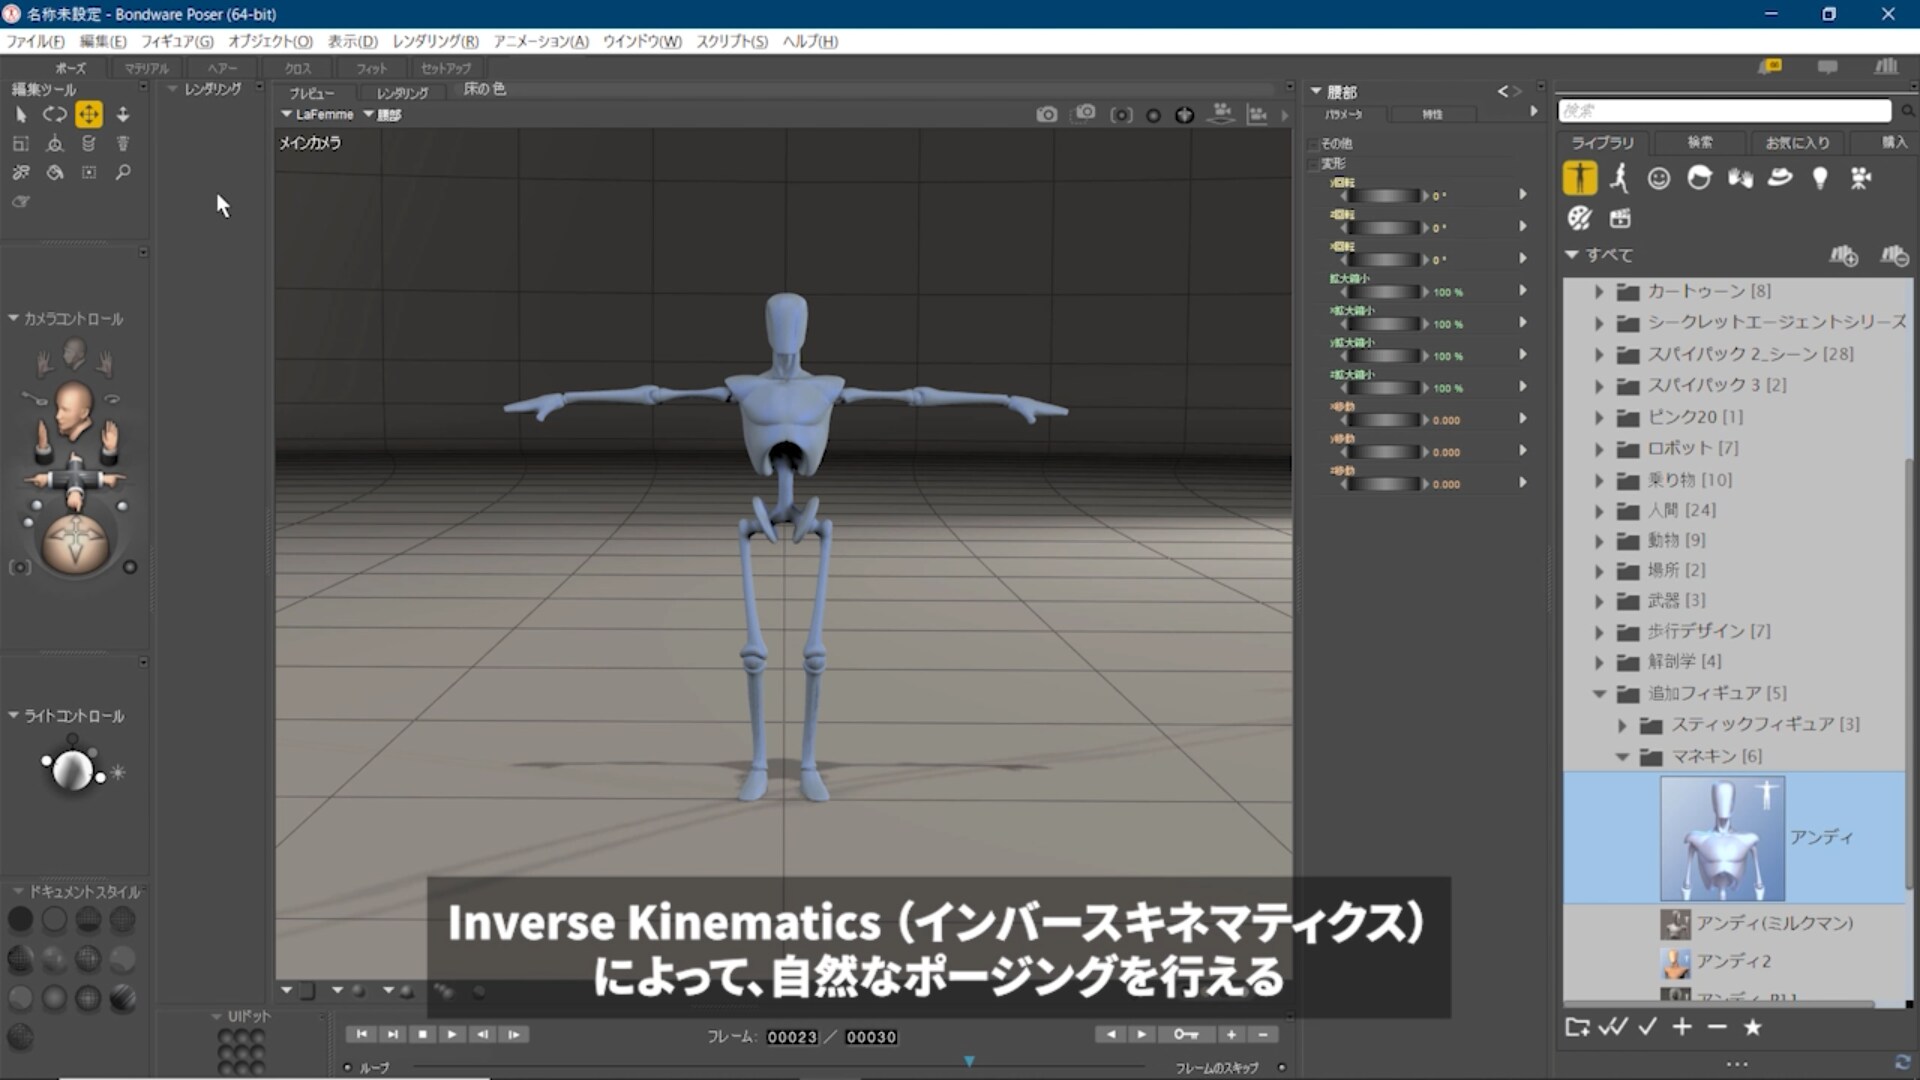
Task: Select the translate in/out tool
Action: tap(123, 115)
